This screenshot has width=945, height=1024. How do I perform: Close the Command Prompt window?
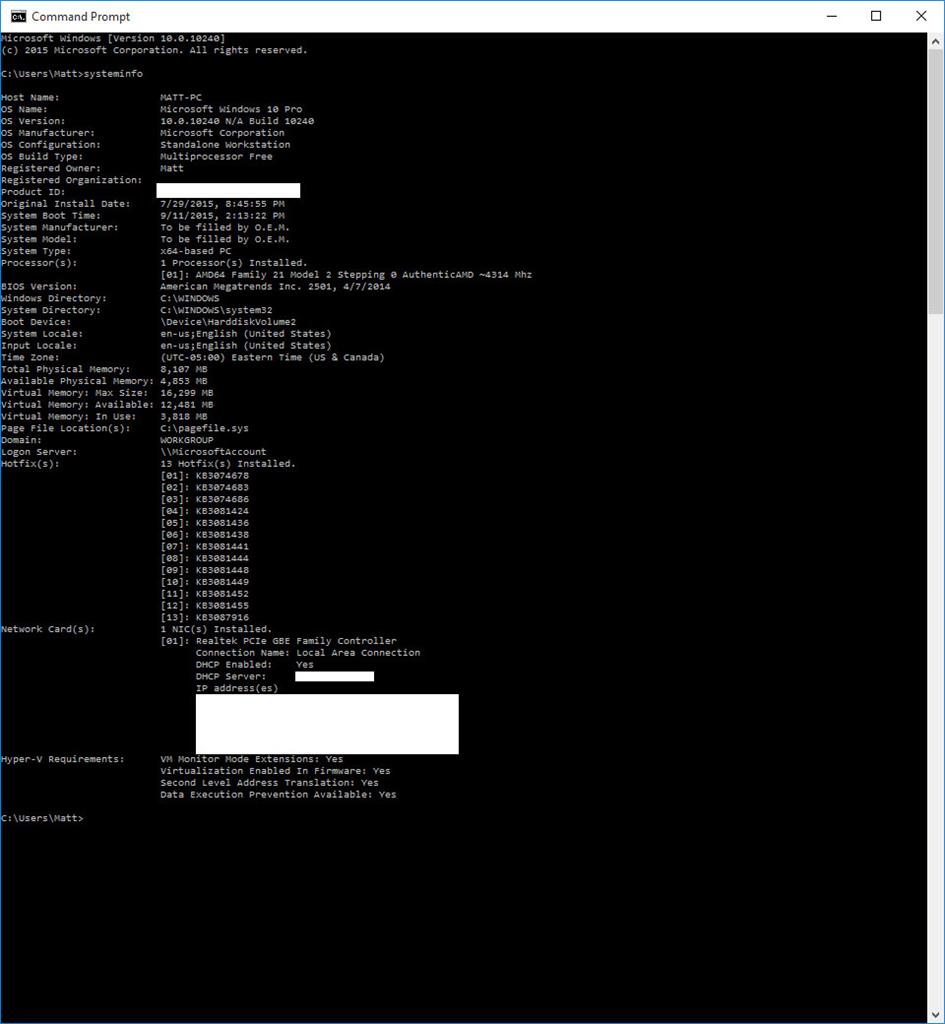click(x=921, y=16)
